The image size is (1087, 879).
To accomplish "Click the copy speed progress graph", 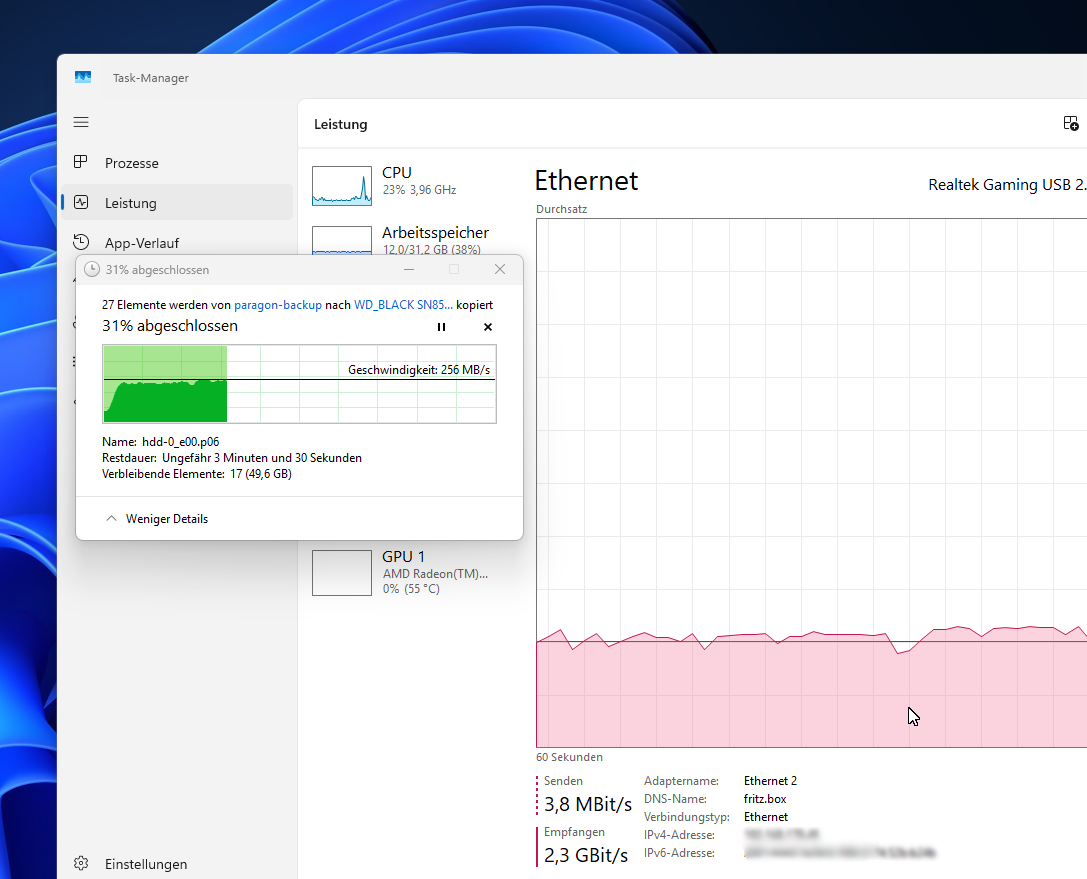I will coord(299,383).
